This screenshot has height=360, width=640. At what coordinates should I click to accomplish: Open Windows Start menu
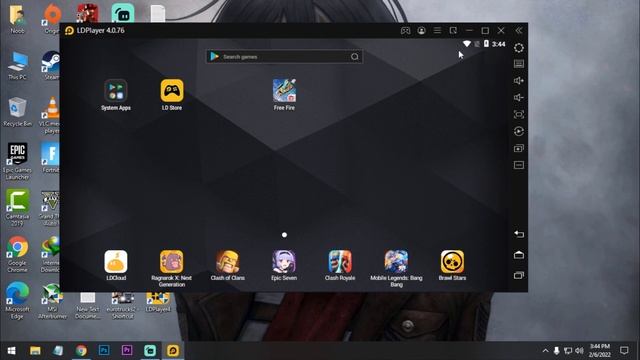(11, 351)
